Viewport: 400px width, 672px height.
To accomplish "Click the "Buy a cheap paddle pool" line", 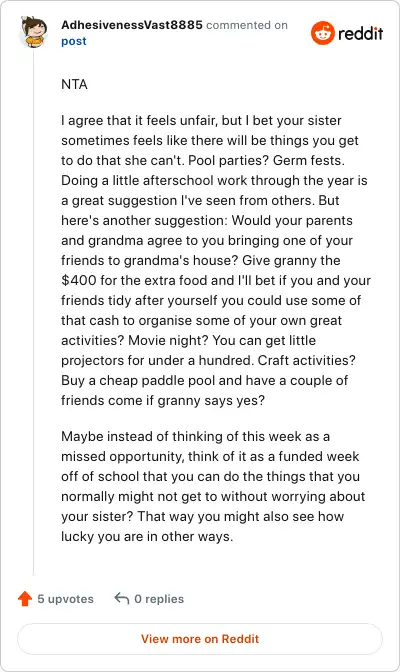I will point(205,381).
